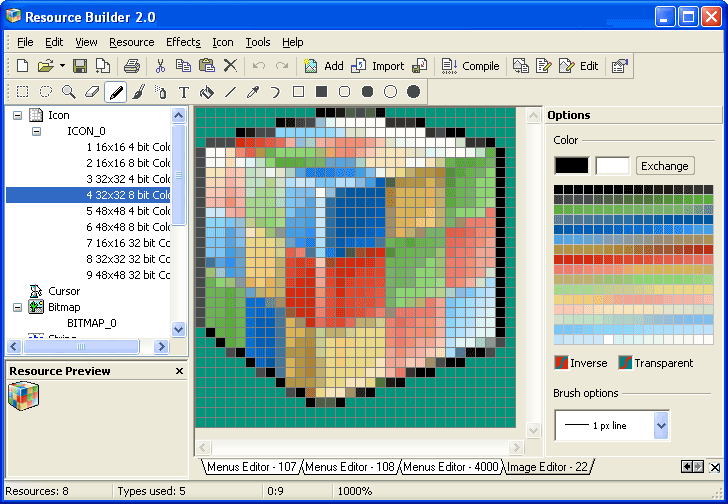Open the brush line width dropdown

(x=661, y=425)
